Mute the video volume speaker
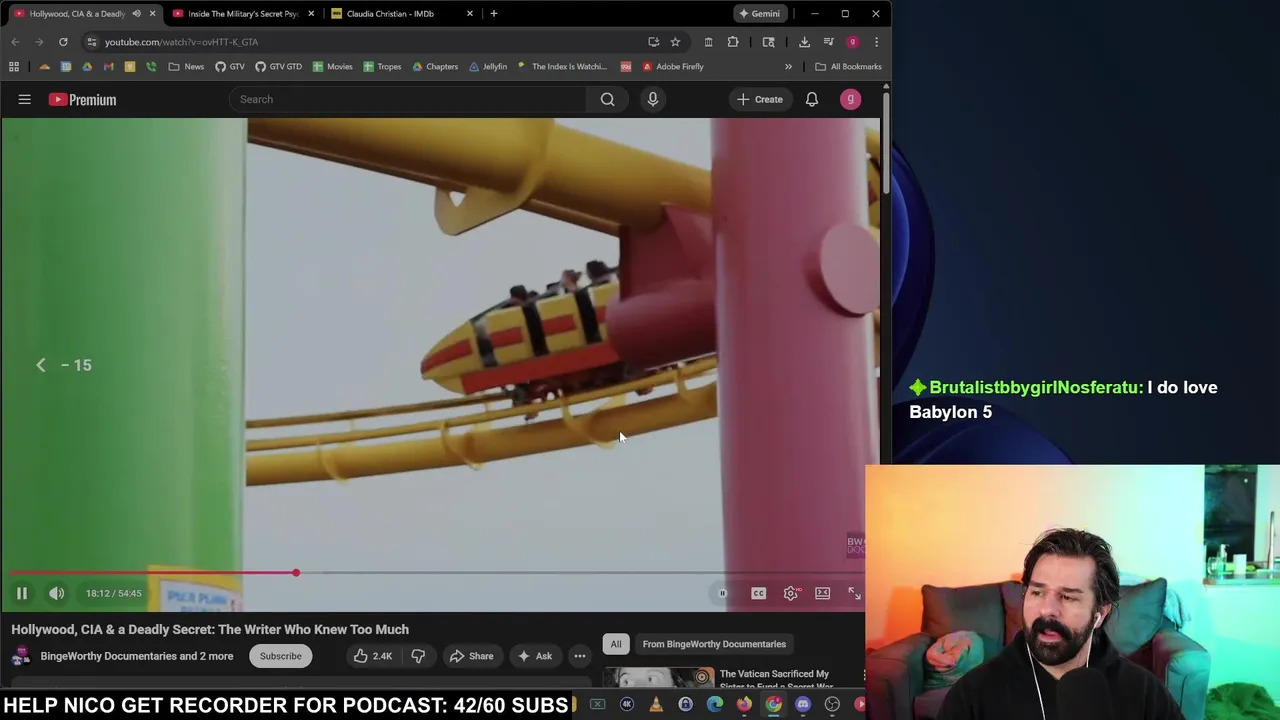The image size is (1280, 720). (57, 593)
